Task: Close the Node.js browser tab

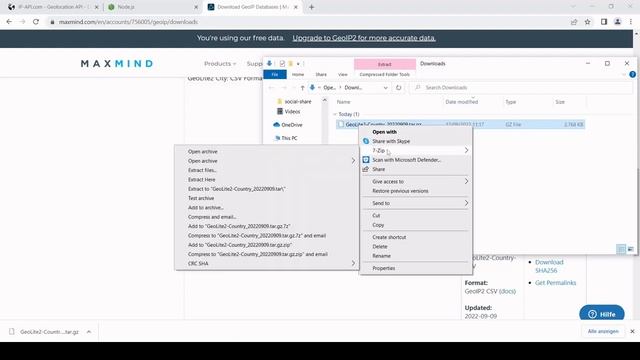Action: (196, 7)
